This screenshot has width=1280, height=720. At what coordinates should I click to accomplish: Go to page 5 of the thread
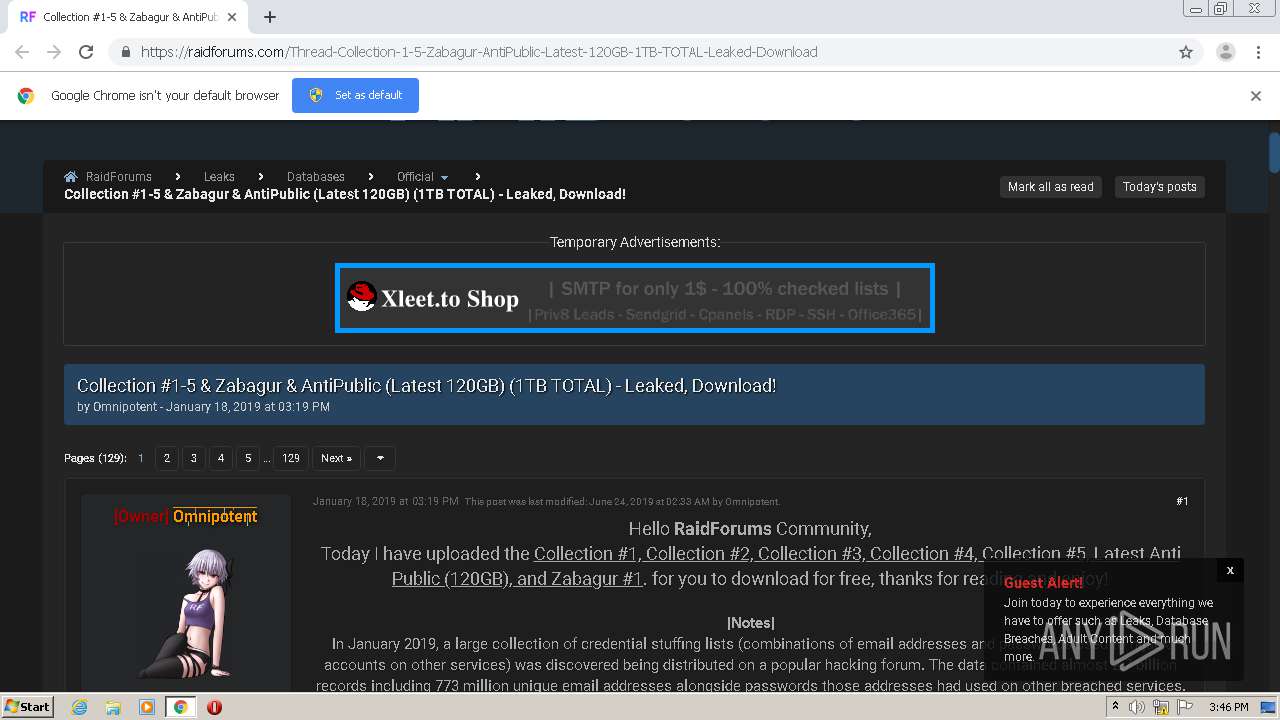click(248, 458)
